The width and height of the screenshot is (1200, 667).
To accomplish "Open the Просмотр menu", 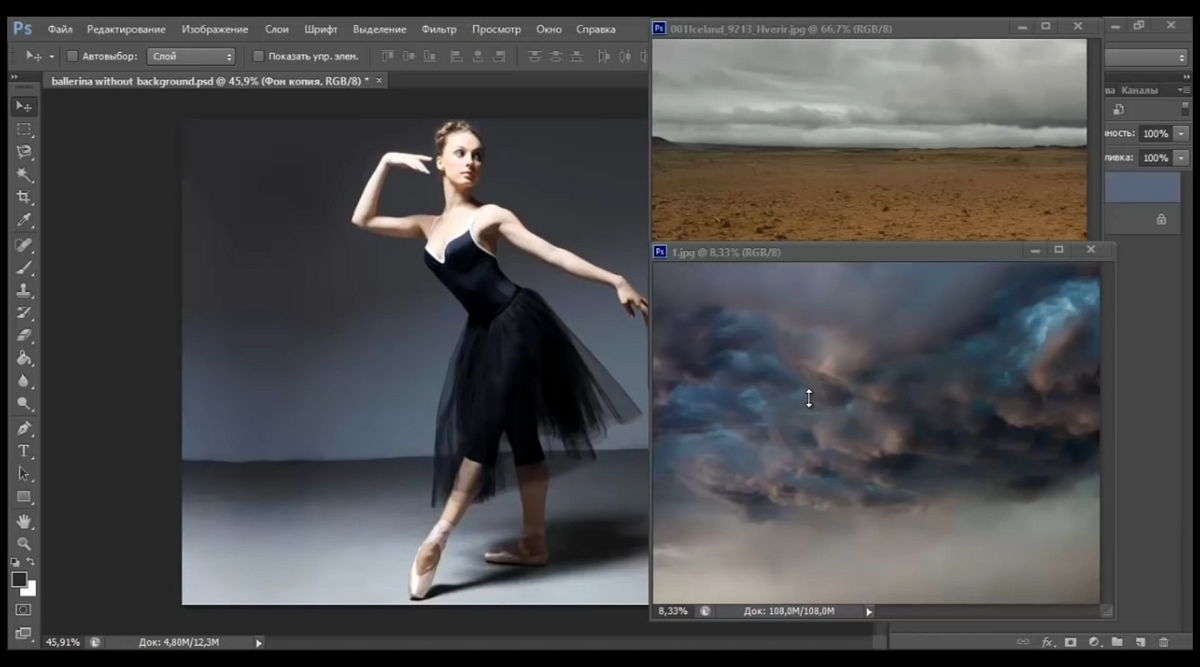I will point(496,30).
